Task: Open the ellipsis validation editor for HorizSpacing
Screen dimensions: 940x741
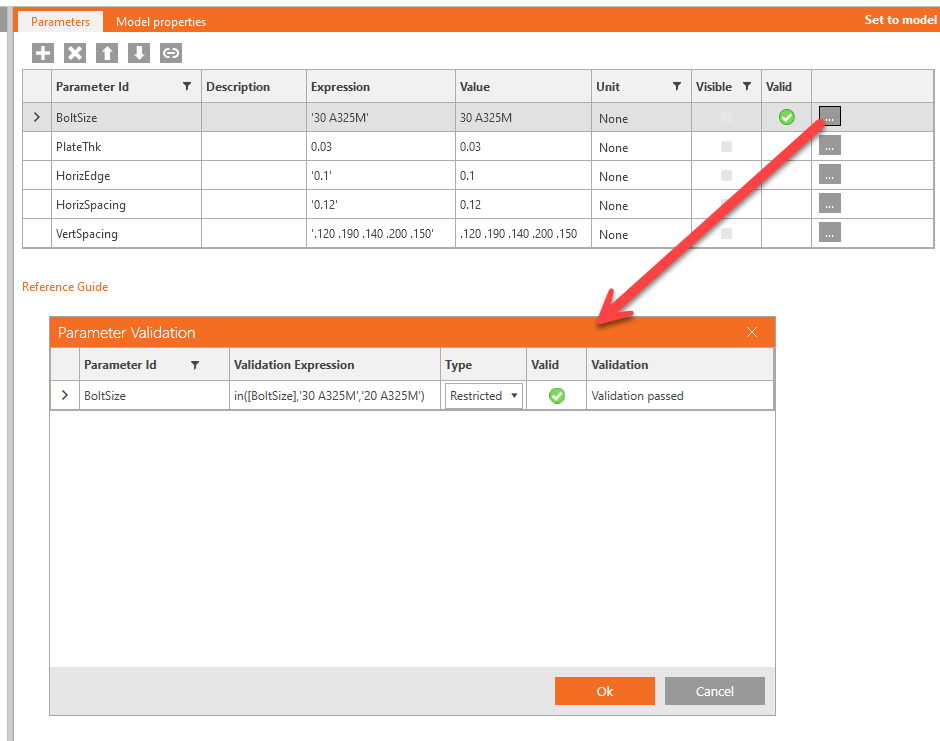Action: point(829,203)
